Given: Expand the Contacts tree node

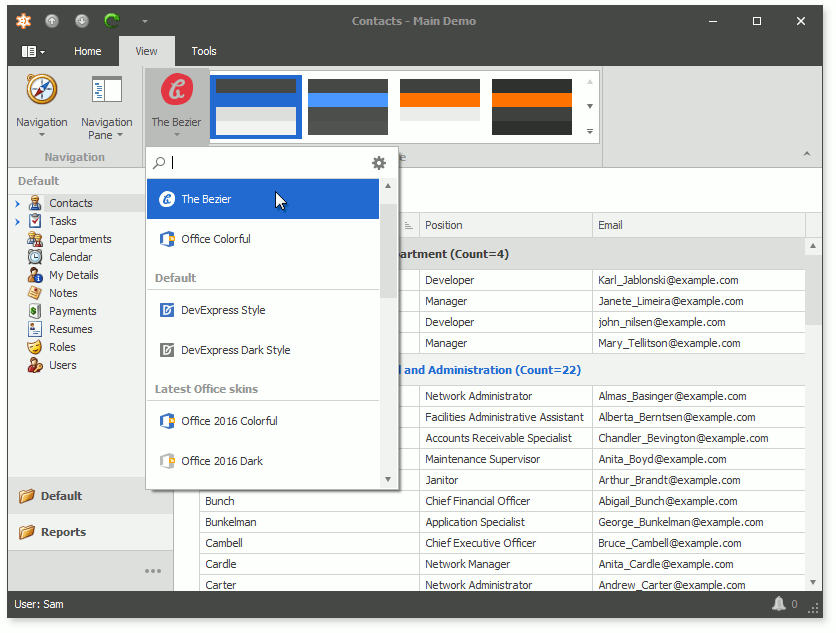Looking at the screenshot, I should click(18, 203).
